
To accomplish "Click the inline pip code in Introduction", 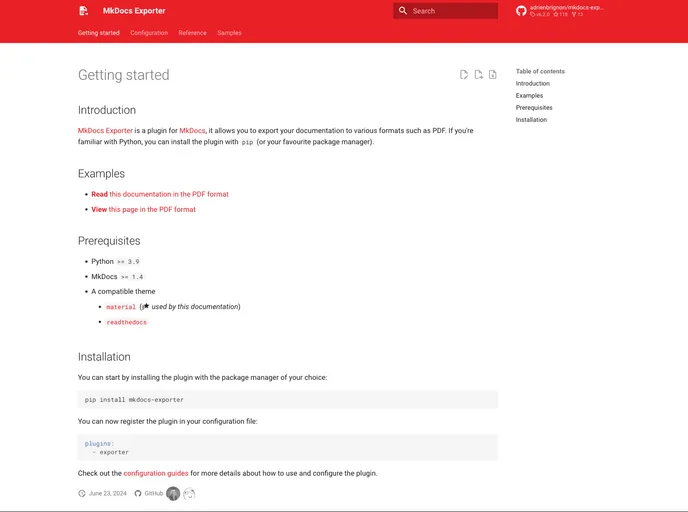I will click(247, 142).
